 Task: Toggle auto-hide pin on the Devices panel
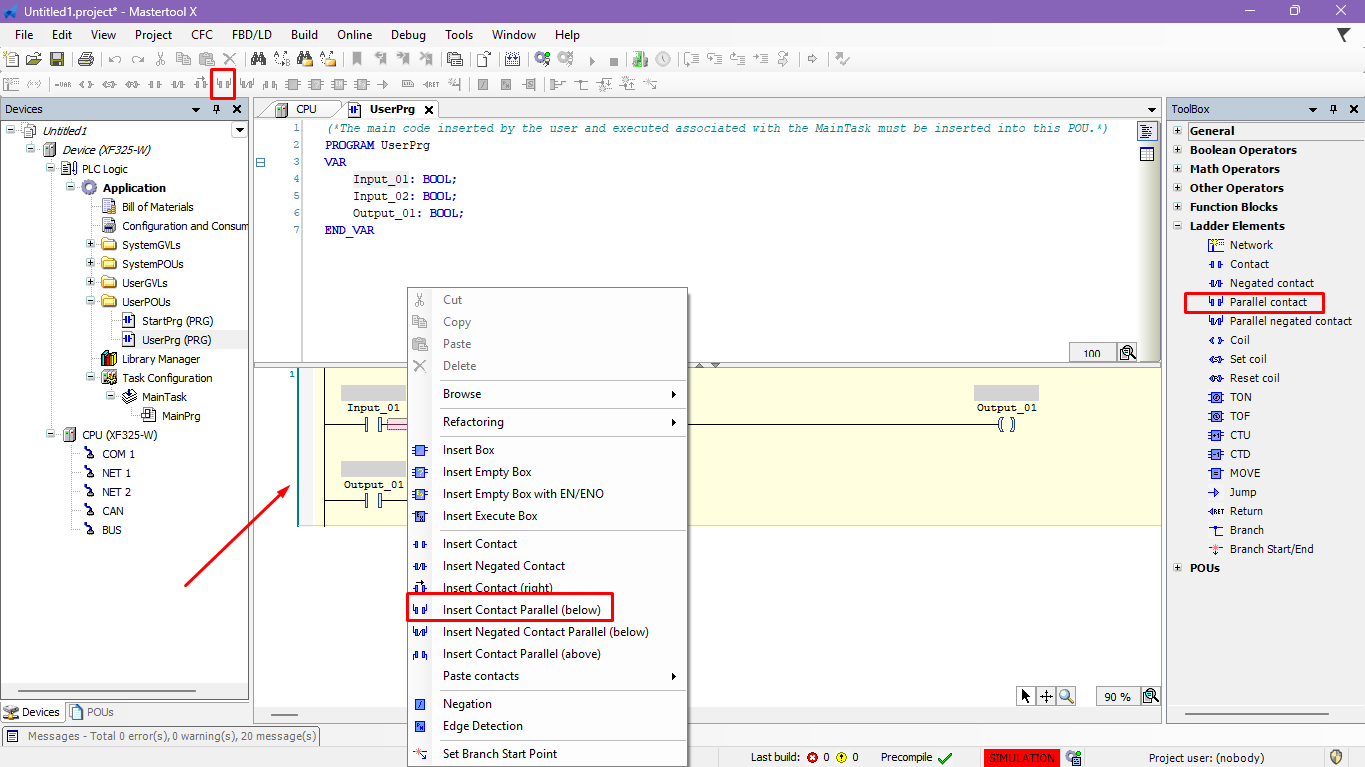coord(217,109)
